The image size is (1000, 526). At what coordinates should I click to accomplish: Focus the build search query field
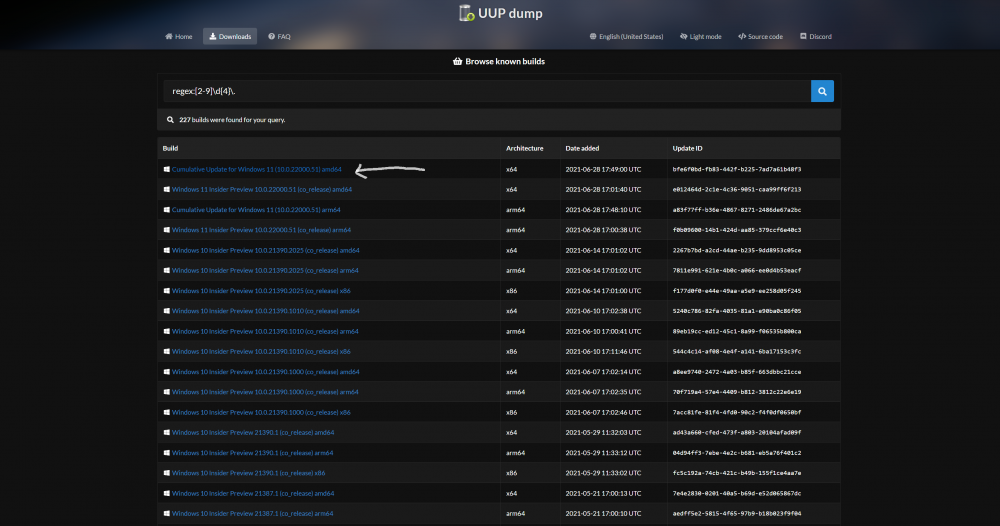coord(487,91)
